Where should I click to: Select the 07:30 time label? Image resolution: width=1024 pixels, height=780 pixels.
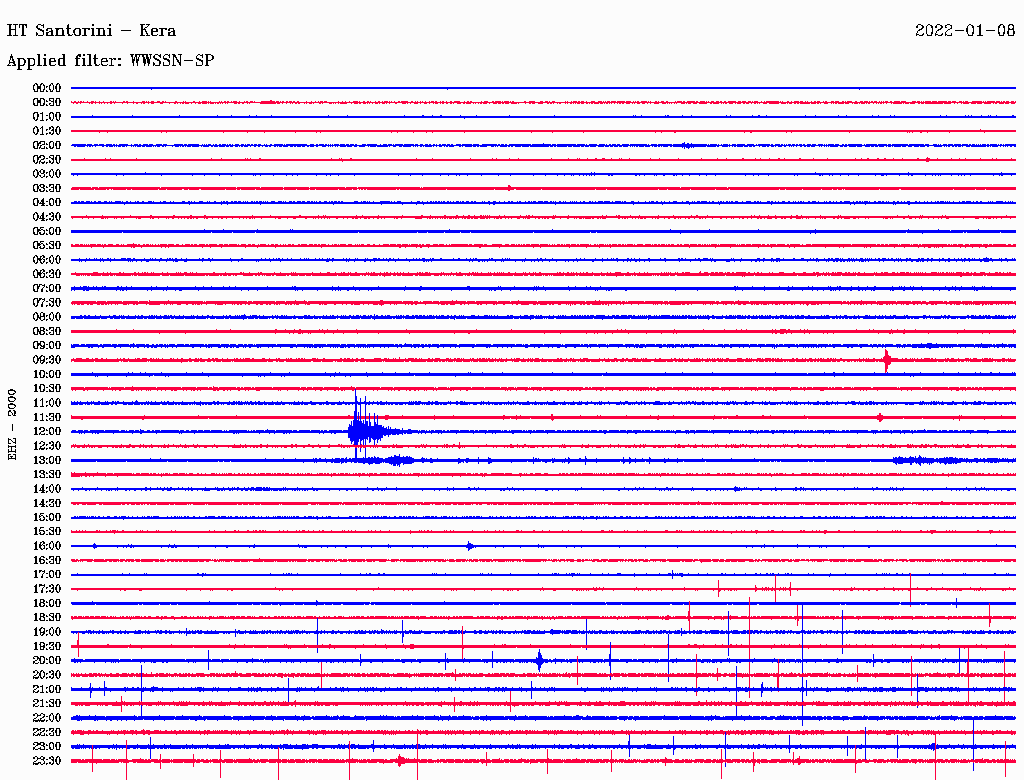[x=47, y=302]
